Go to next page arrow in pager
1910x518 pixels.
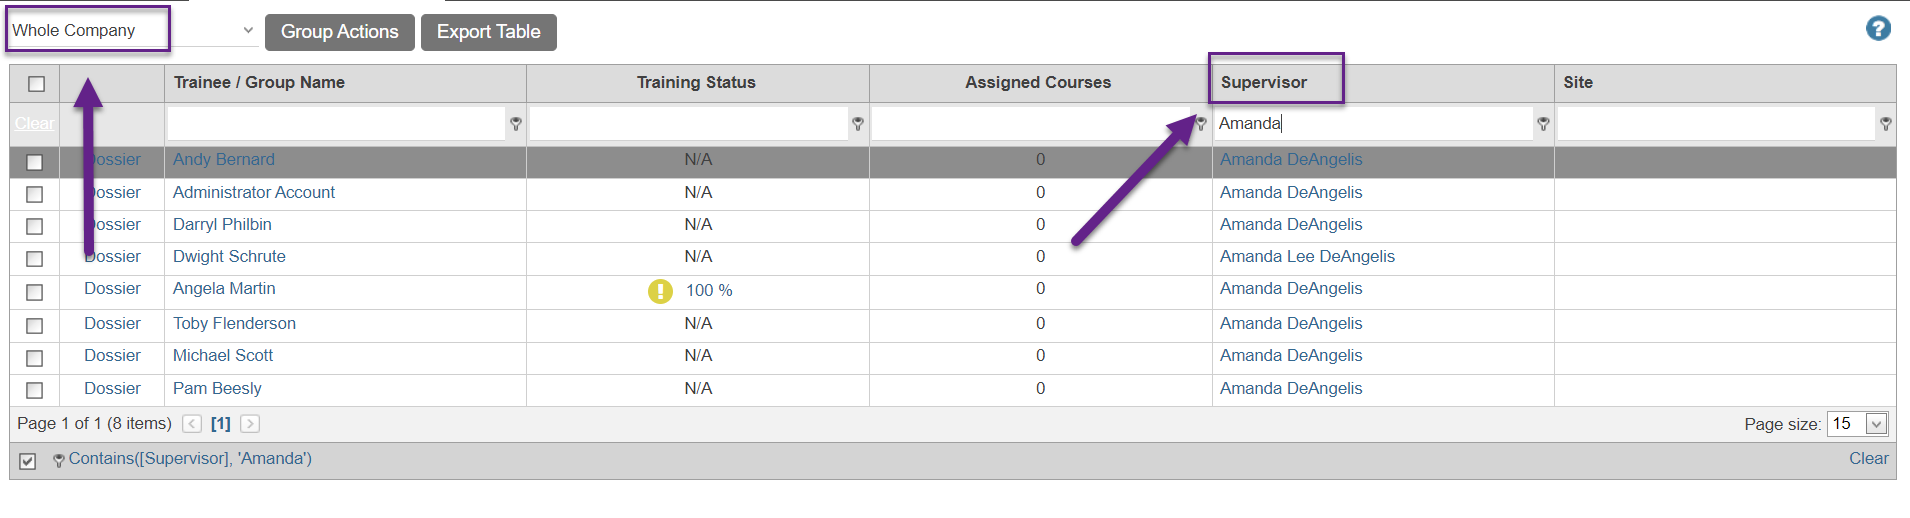[250, 424]
